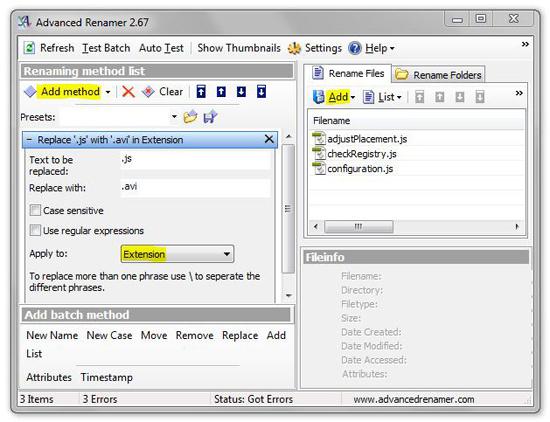Add a Remove batch method

point(194,335)
